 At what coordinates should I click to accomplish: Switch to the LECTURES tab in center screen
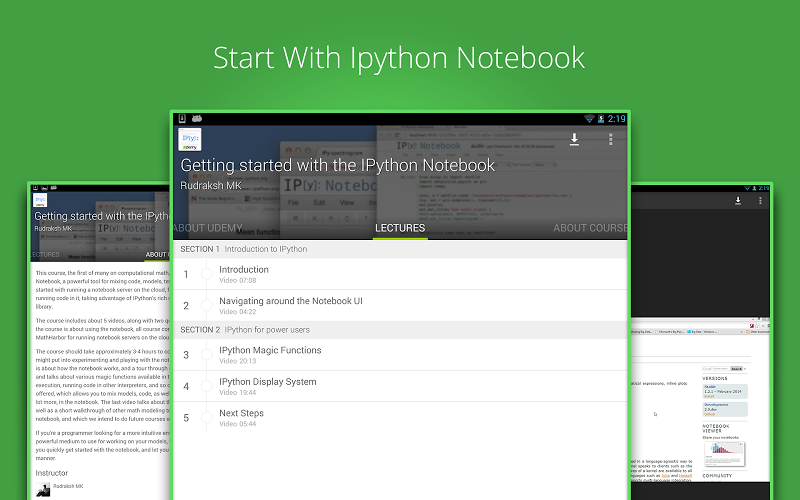400,228
